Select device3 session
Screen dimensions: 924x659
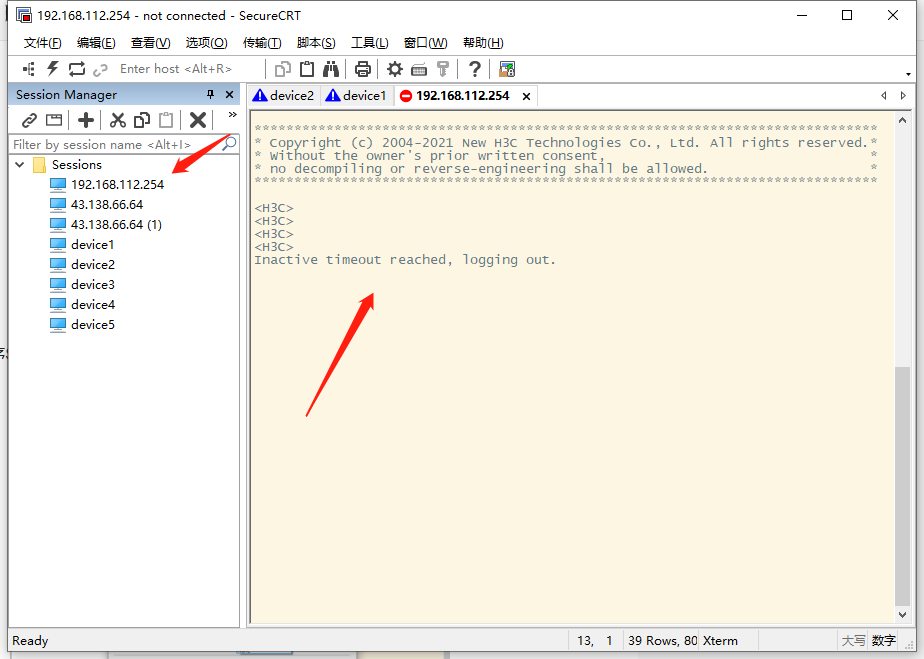tap(93, 285)
